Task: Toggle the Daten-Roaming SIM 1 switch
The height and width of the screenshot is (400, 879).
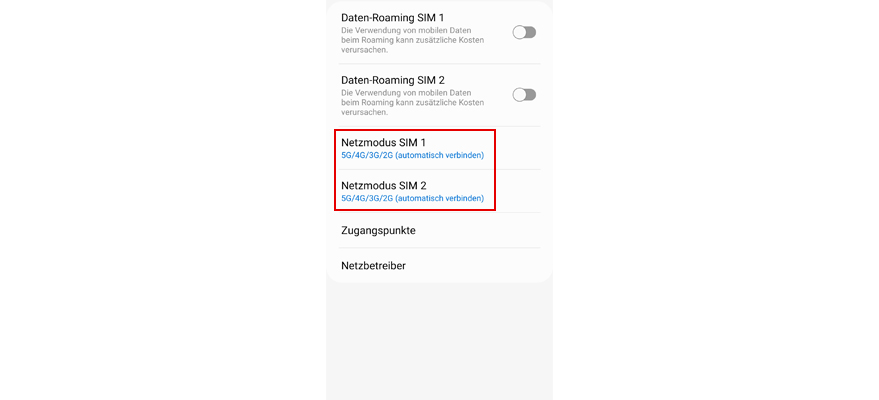Action: coord(524,32)
